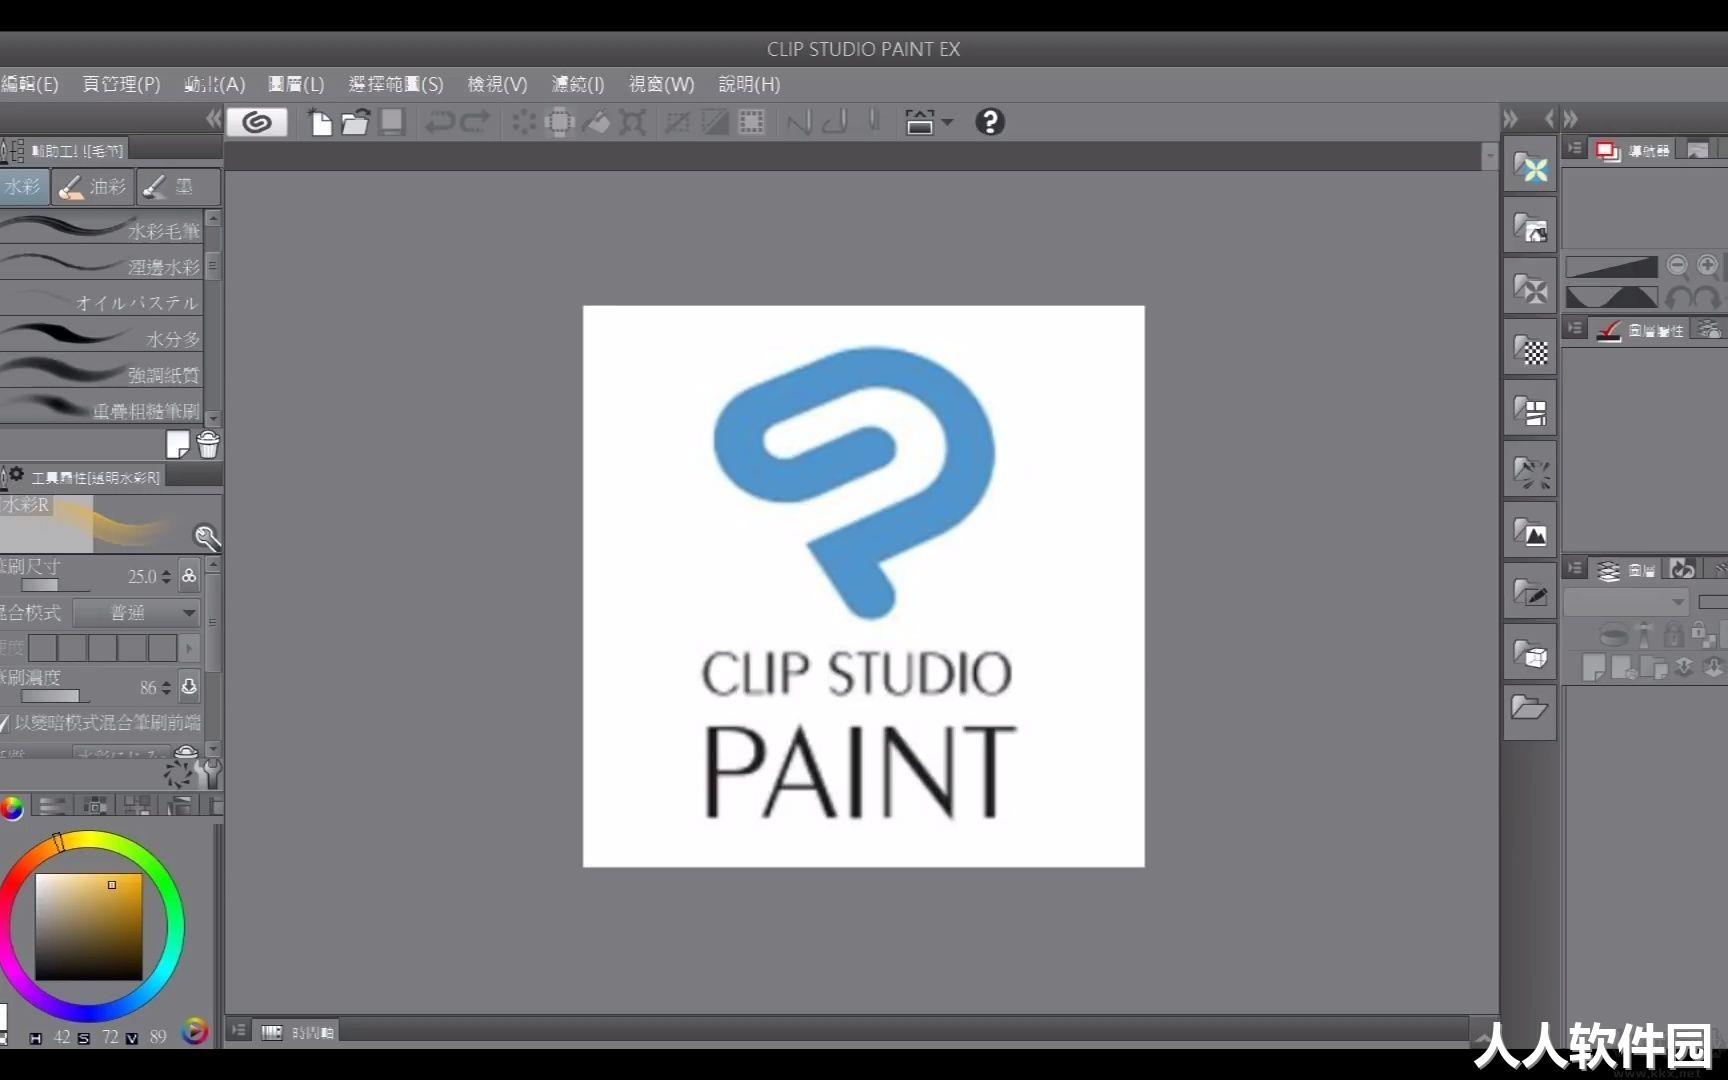Select the 水彩毛筆 brush
Image resolution: width=1728 pixels, height=1080 pixels.
tap(101, 228)
